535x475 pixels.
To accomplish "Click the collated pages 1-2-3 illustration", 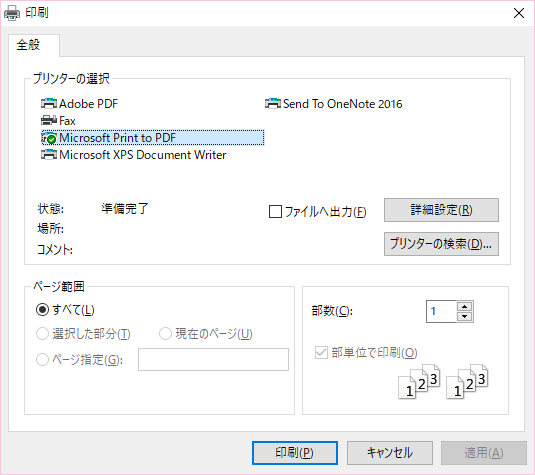I will click(443, 381).
